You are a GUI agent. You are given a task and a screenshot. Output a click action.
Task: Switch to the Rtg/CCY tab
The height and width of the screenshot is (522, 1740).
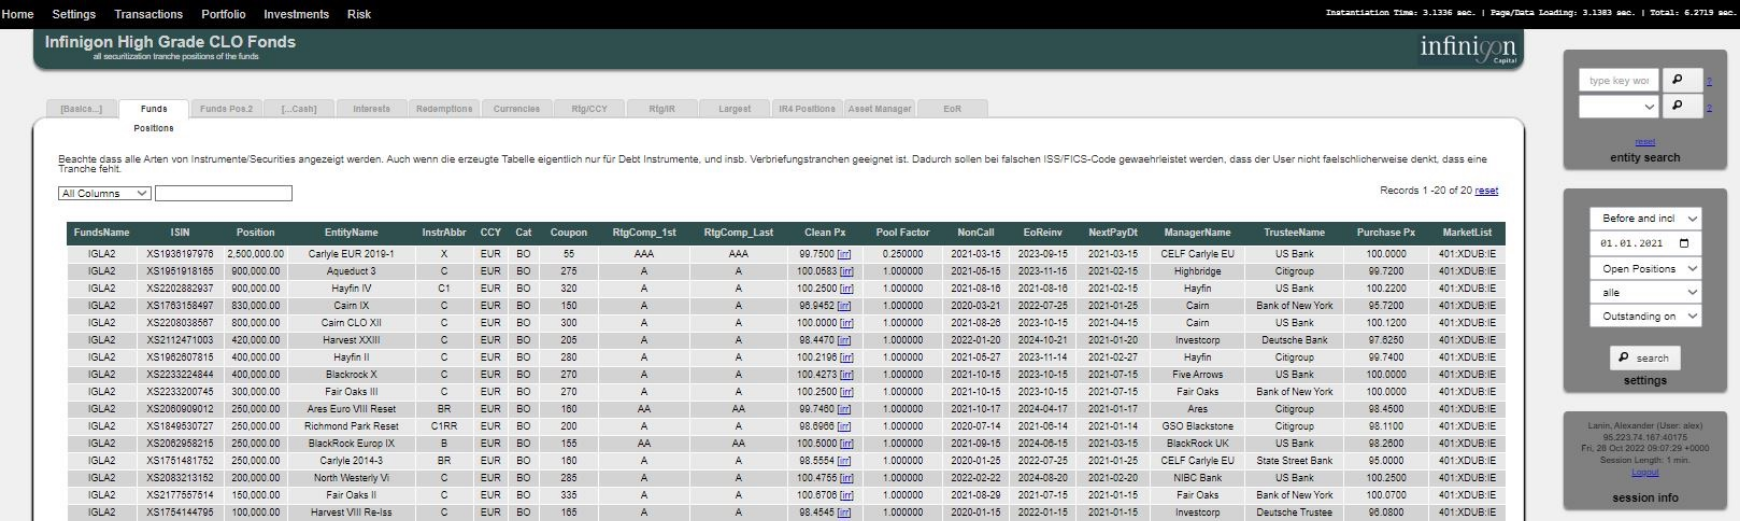click(x=589, y=109)
